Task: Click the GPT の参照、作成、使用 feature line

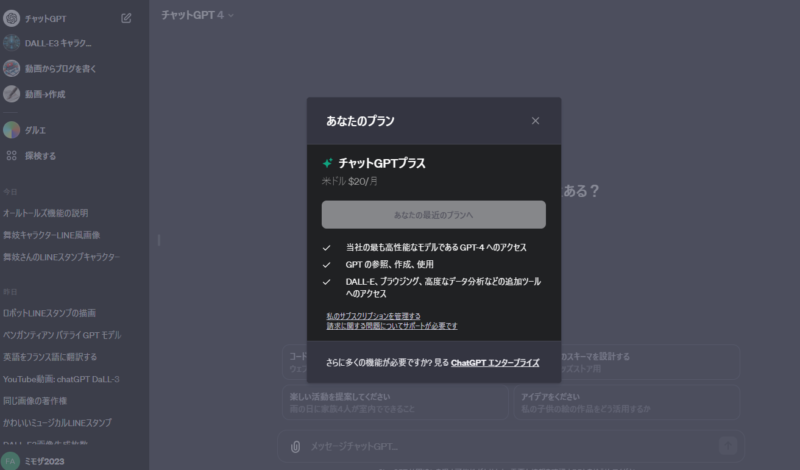Action: pyautogui.click(x=389, y=264)
